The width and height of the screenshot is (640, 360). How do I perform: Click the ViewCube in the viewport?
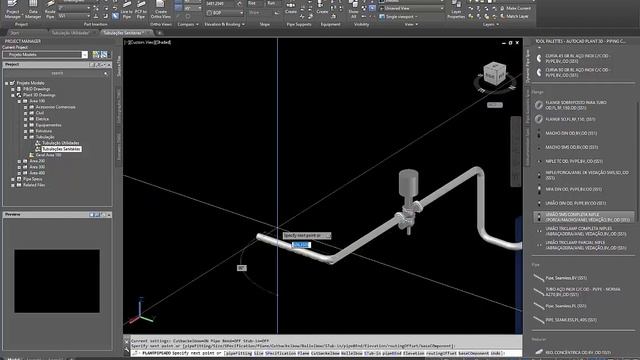click(x=494, y=74)
